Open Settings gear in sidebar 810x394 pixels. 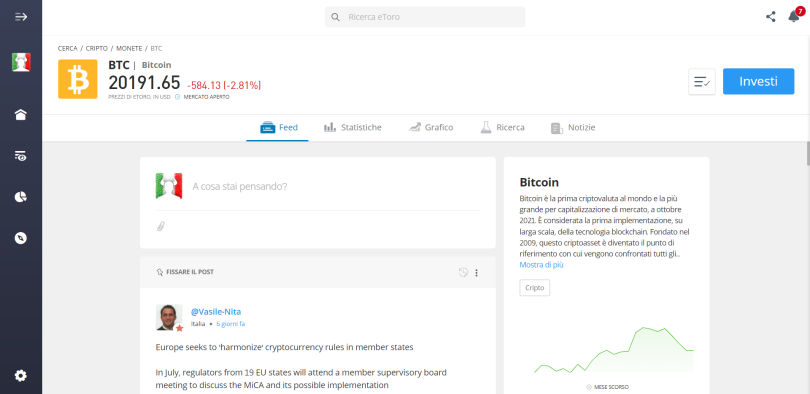click(x=21, y=375)
